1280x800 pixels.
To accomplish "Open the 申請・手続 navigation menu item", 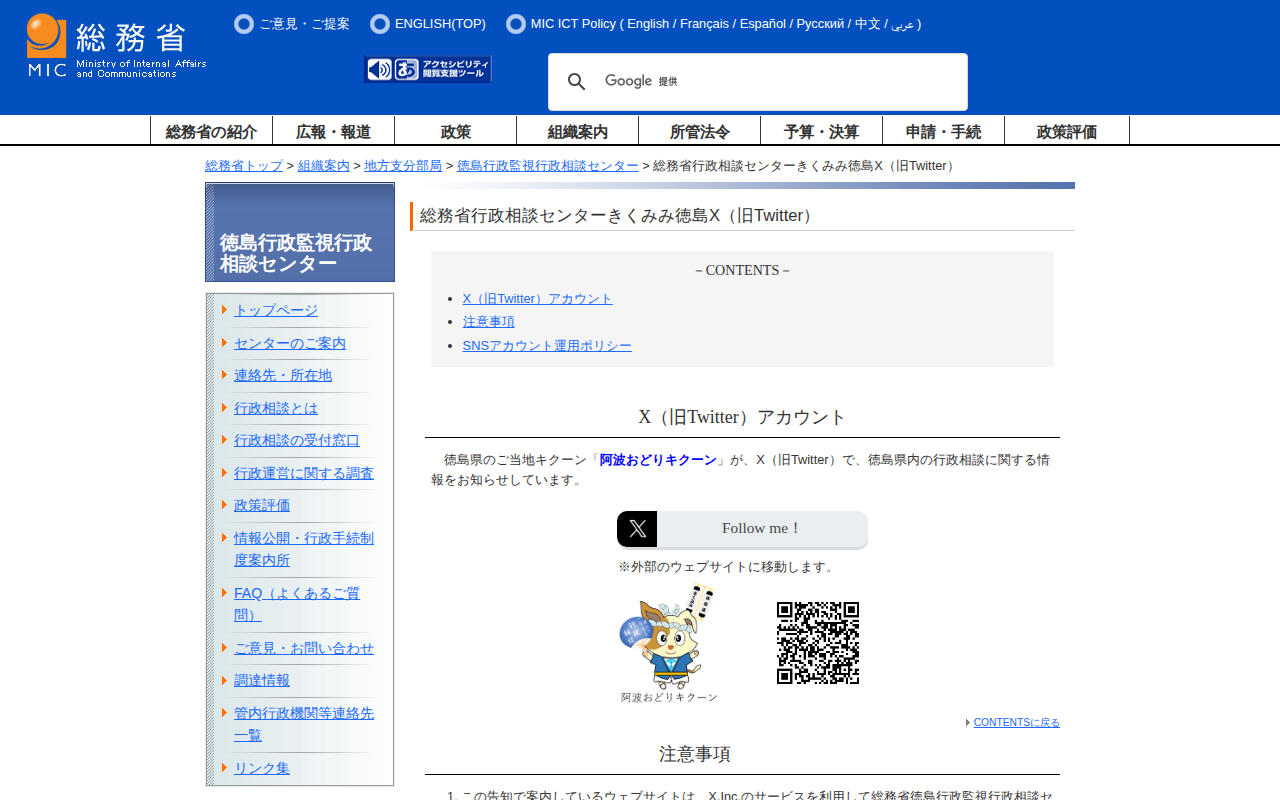I will (943, 131).
